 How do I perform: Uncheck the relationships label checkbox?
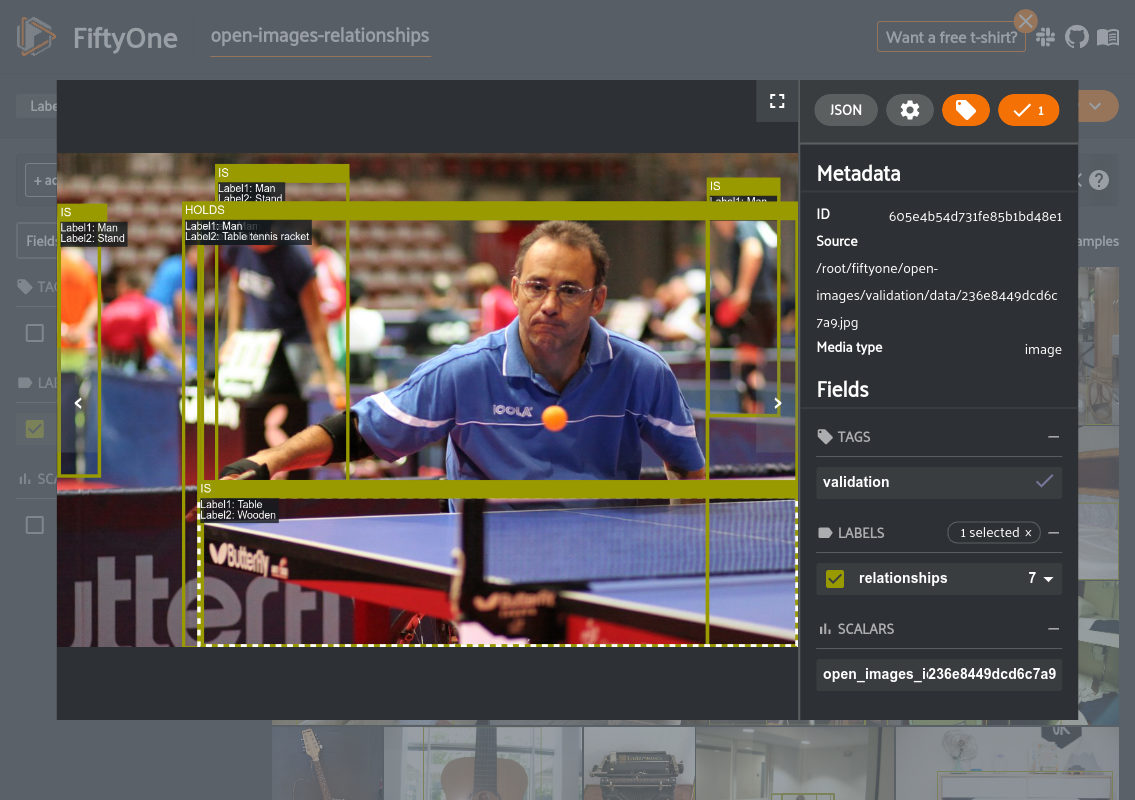pos(835,578)
